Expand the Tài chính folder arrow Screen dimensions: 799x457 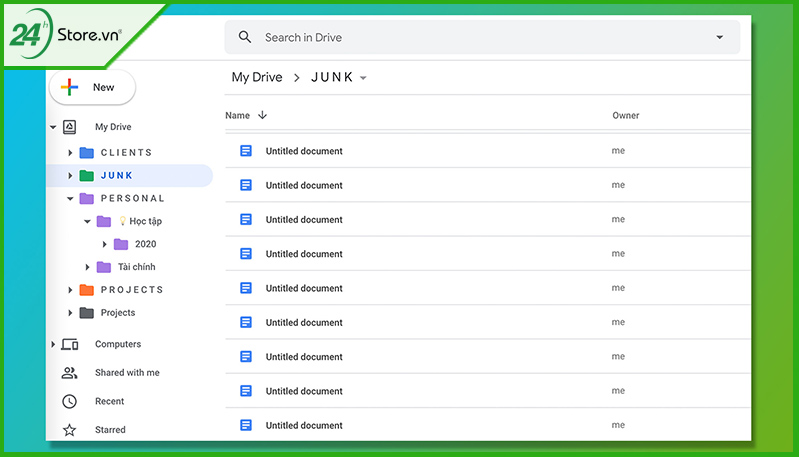(87, 267)
